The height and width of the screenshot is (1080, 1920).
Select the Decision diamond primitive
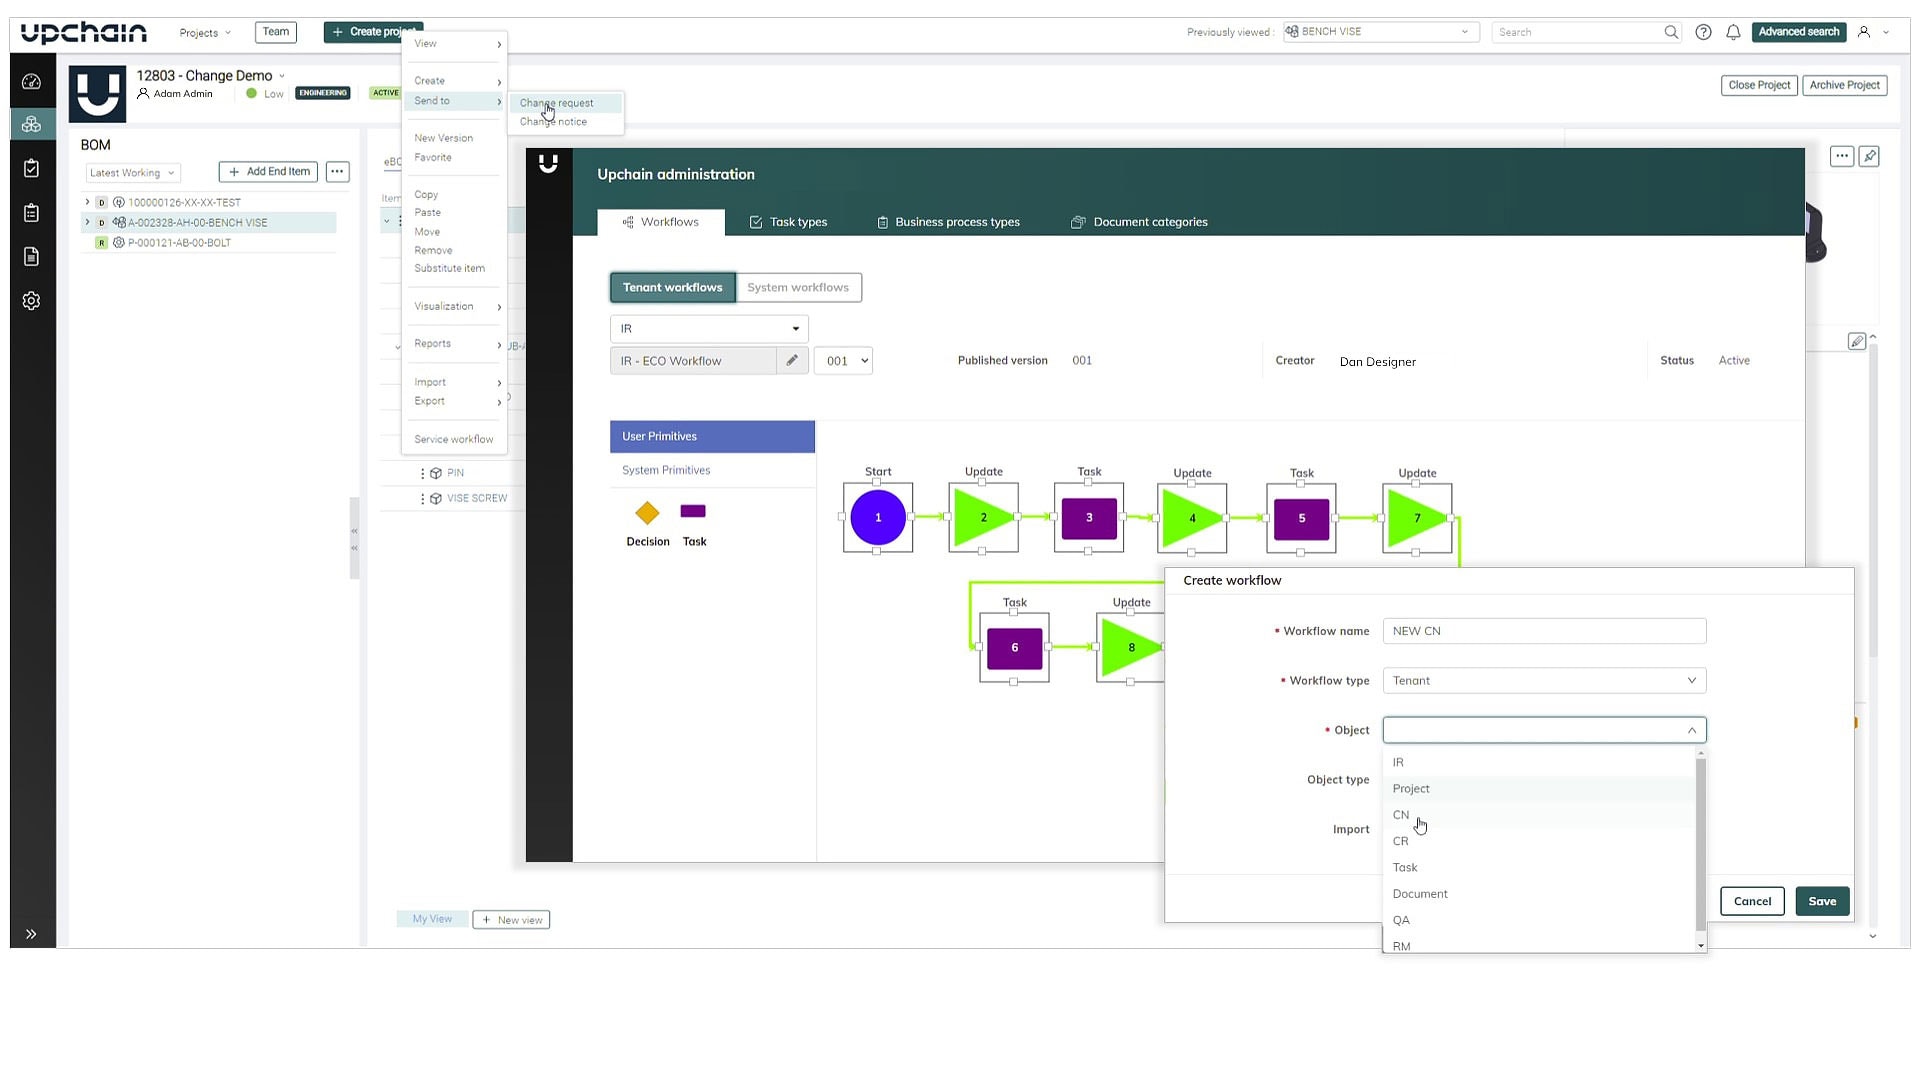(x=647, y=514)
